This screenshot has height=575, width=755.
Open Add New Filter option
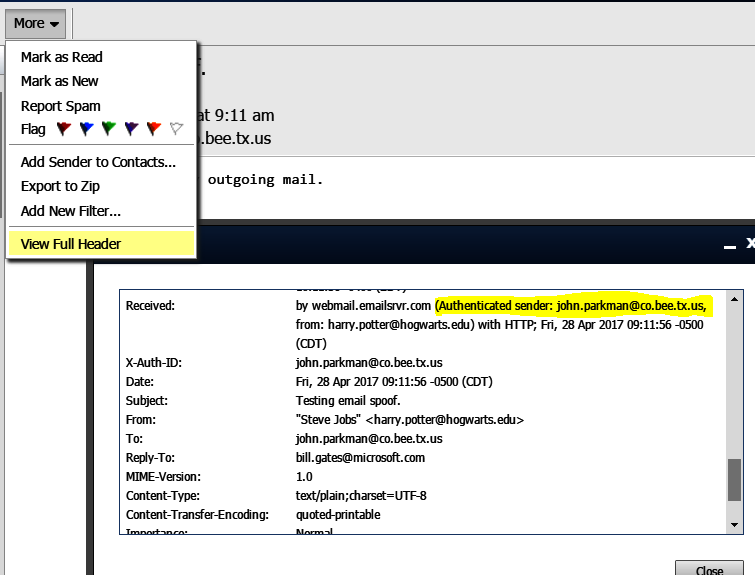tap(70, 211)
